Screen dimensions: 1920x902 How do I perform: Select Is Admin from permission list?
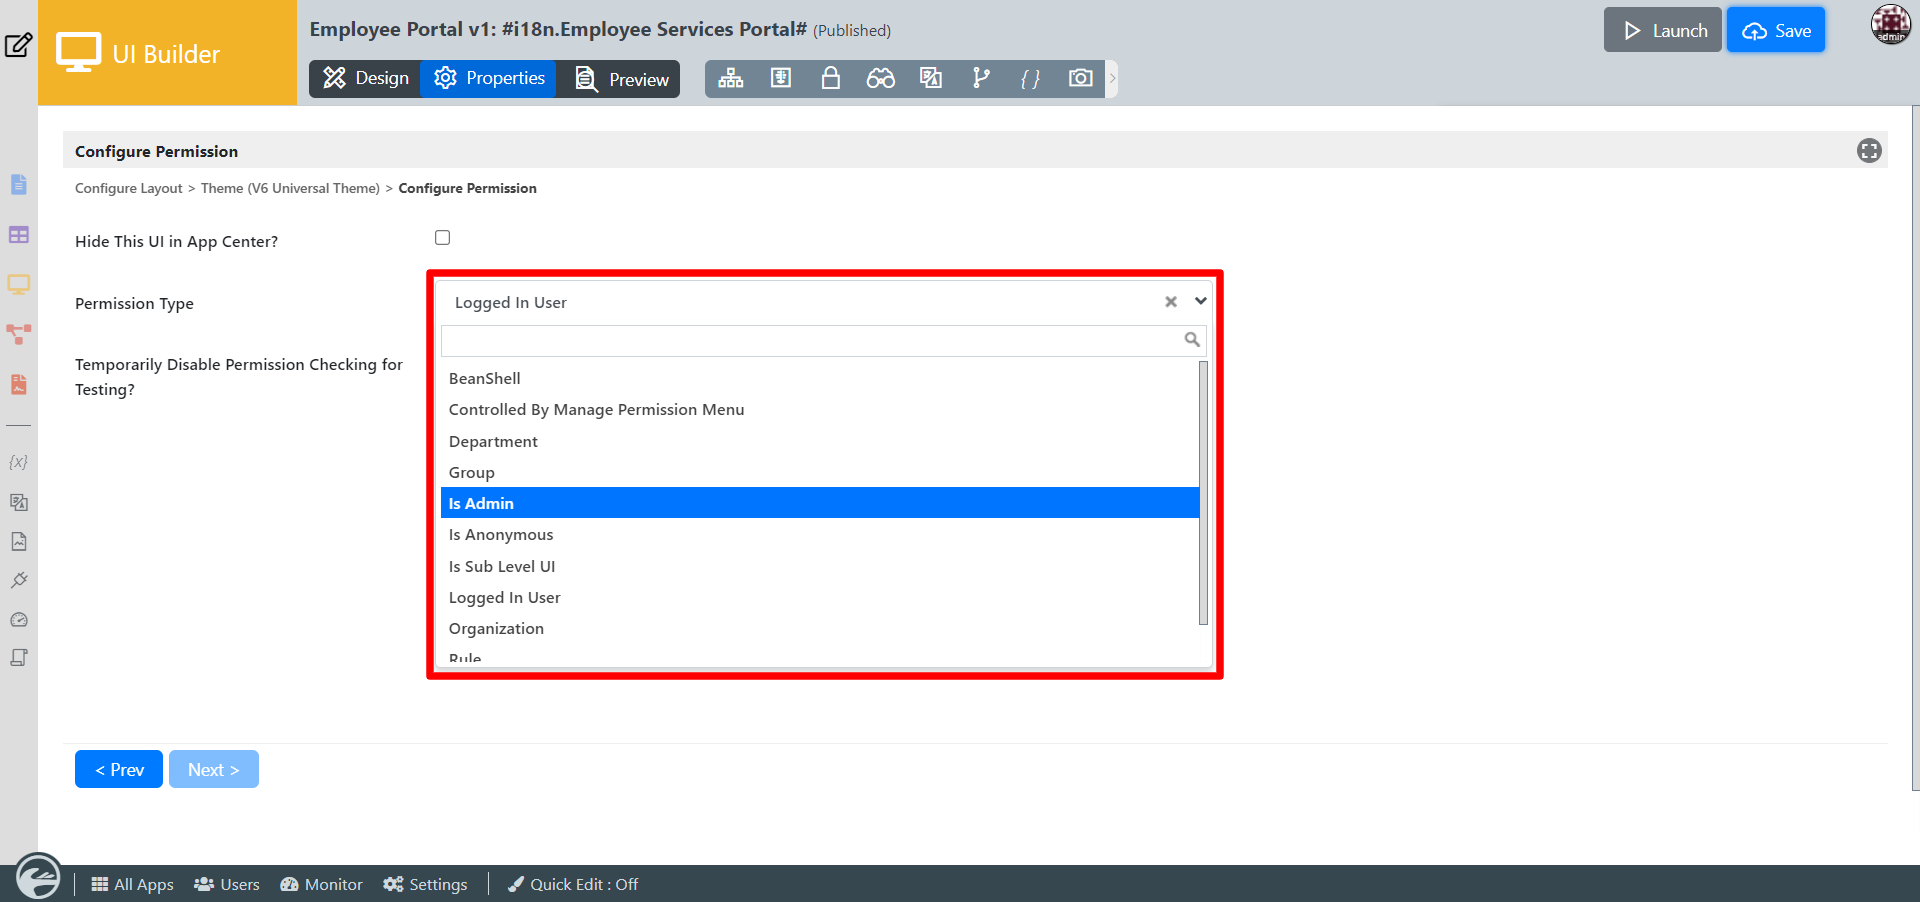tap(481, 503)
